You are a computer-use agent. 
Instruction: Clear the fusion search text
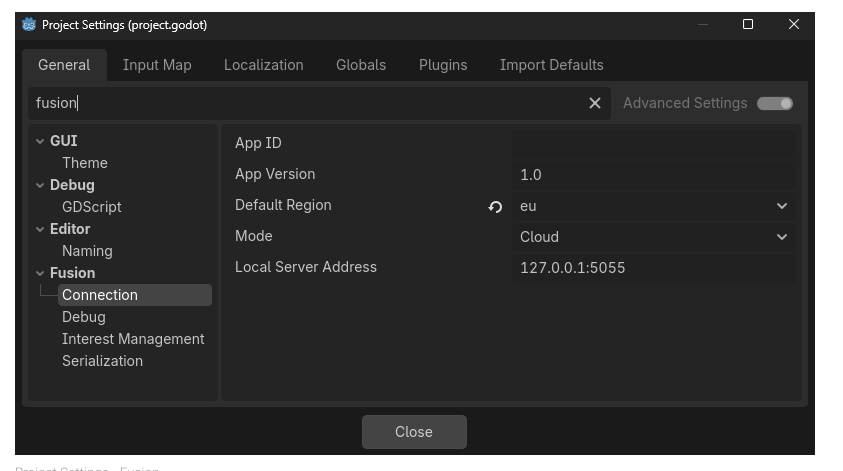pos(595,103)
